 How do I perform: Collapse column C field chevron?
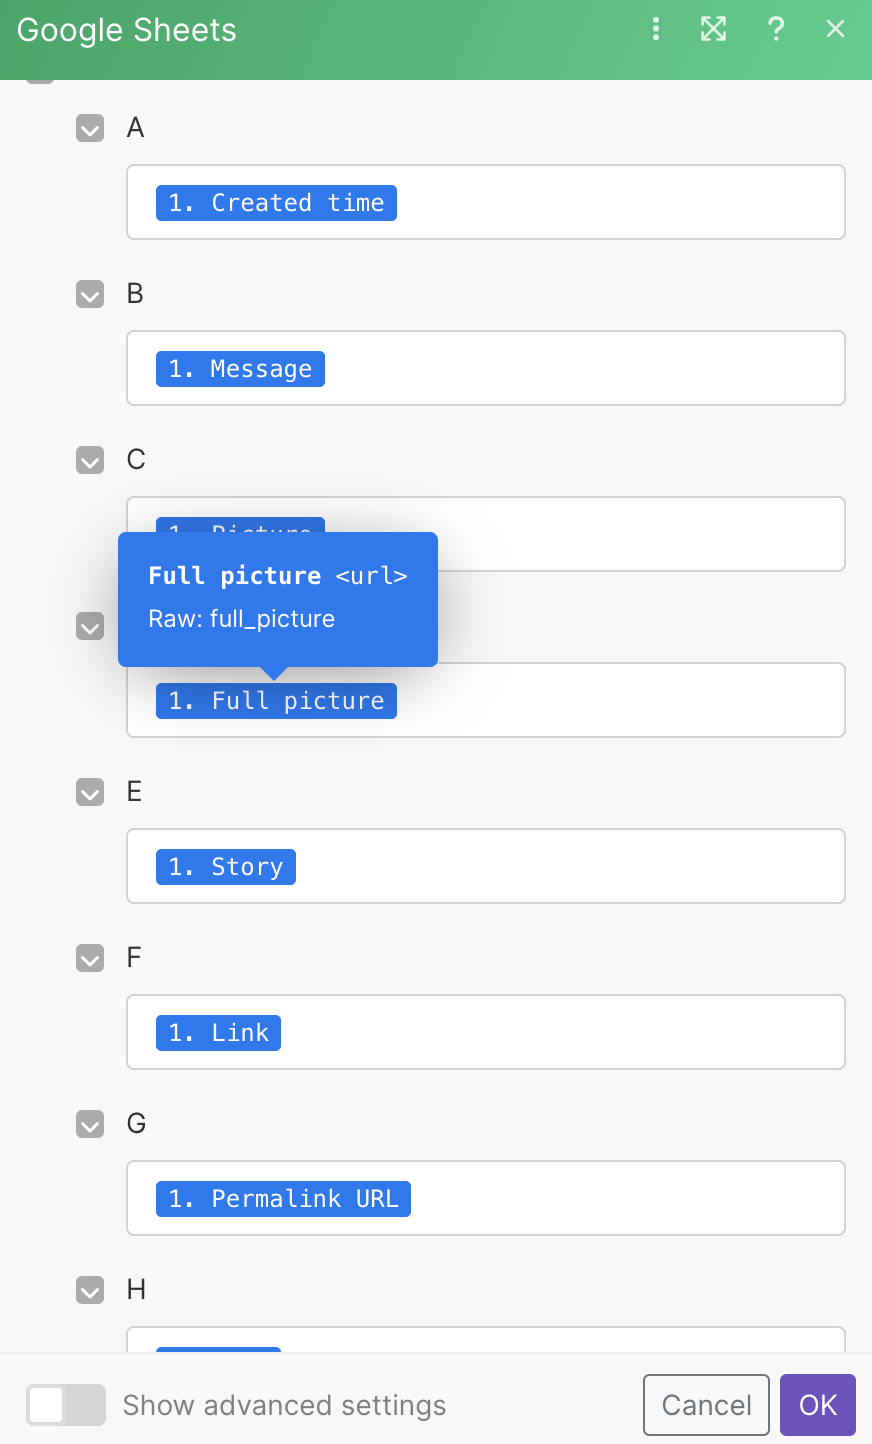tap(90, 460)
